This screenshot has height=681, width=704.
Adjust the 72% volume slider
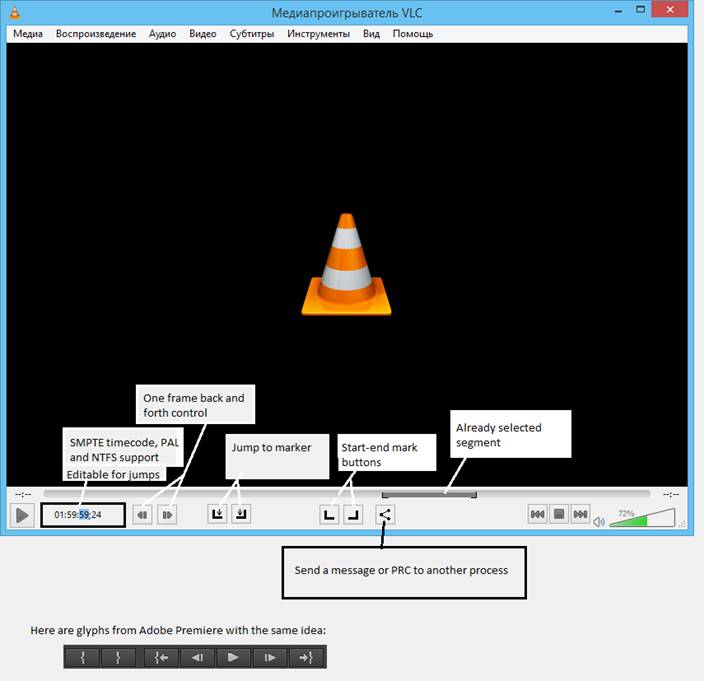642,518
